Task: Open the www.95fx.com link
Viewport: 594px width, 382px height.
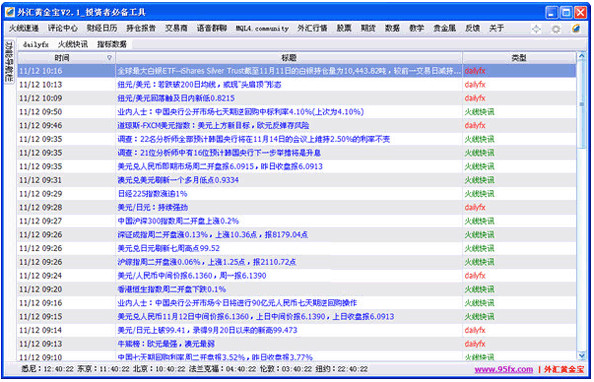Action: point(503,369)
